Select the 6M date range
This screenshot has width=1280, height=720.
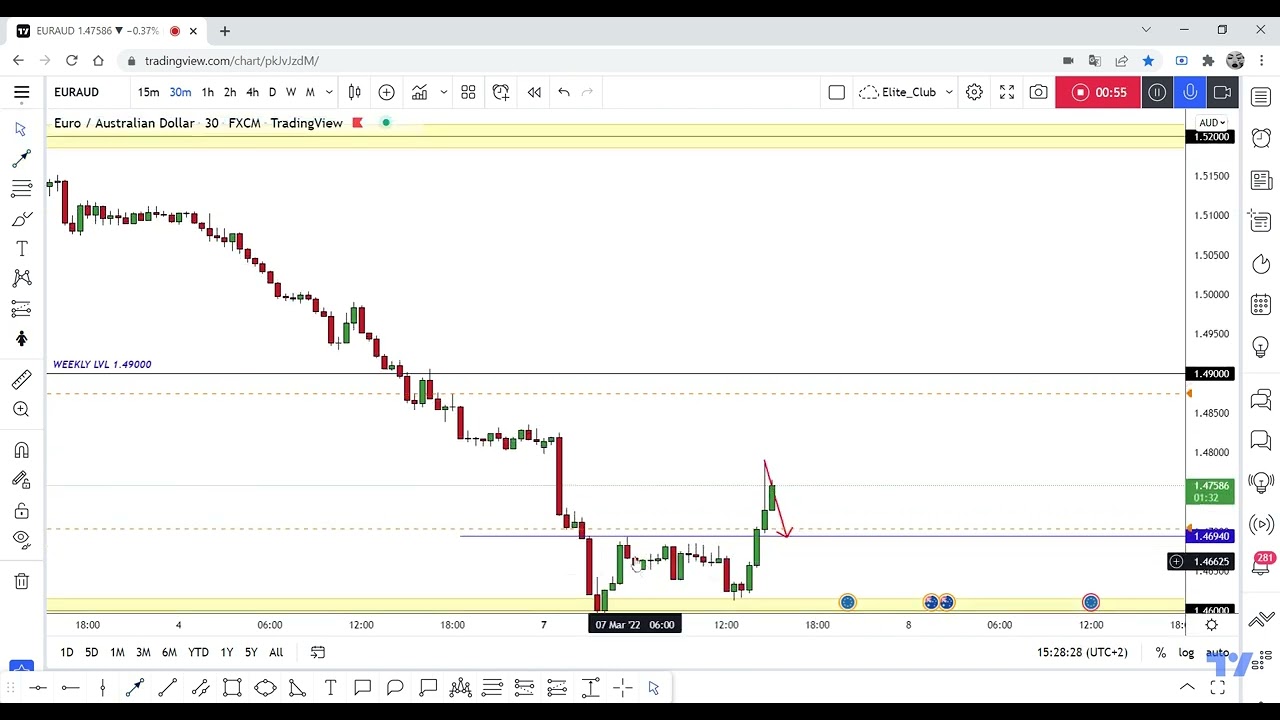click(x=169, y=652)
